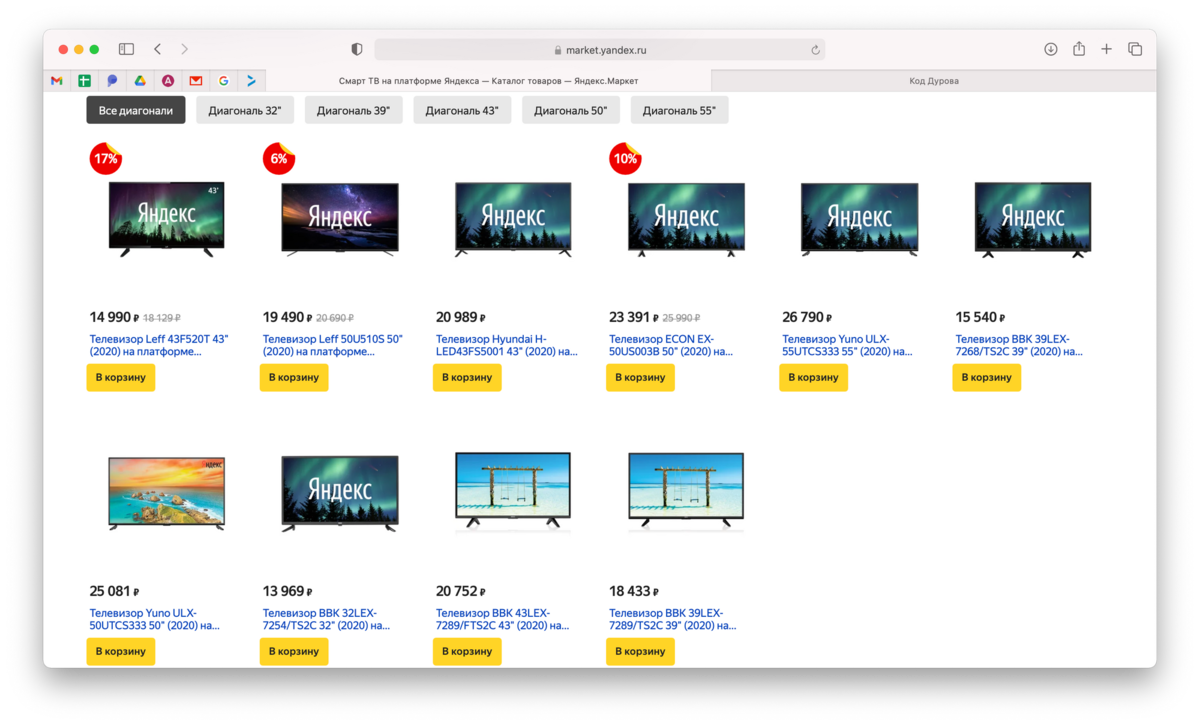The height and width of the screenshot is (725, 1200).
Task: Go back to previous page
Action: (157, 49)
